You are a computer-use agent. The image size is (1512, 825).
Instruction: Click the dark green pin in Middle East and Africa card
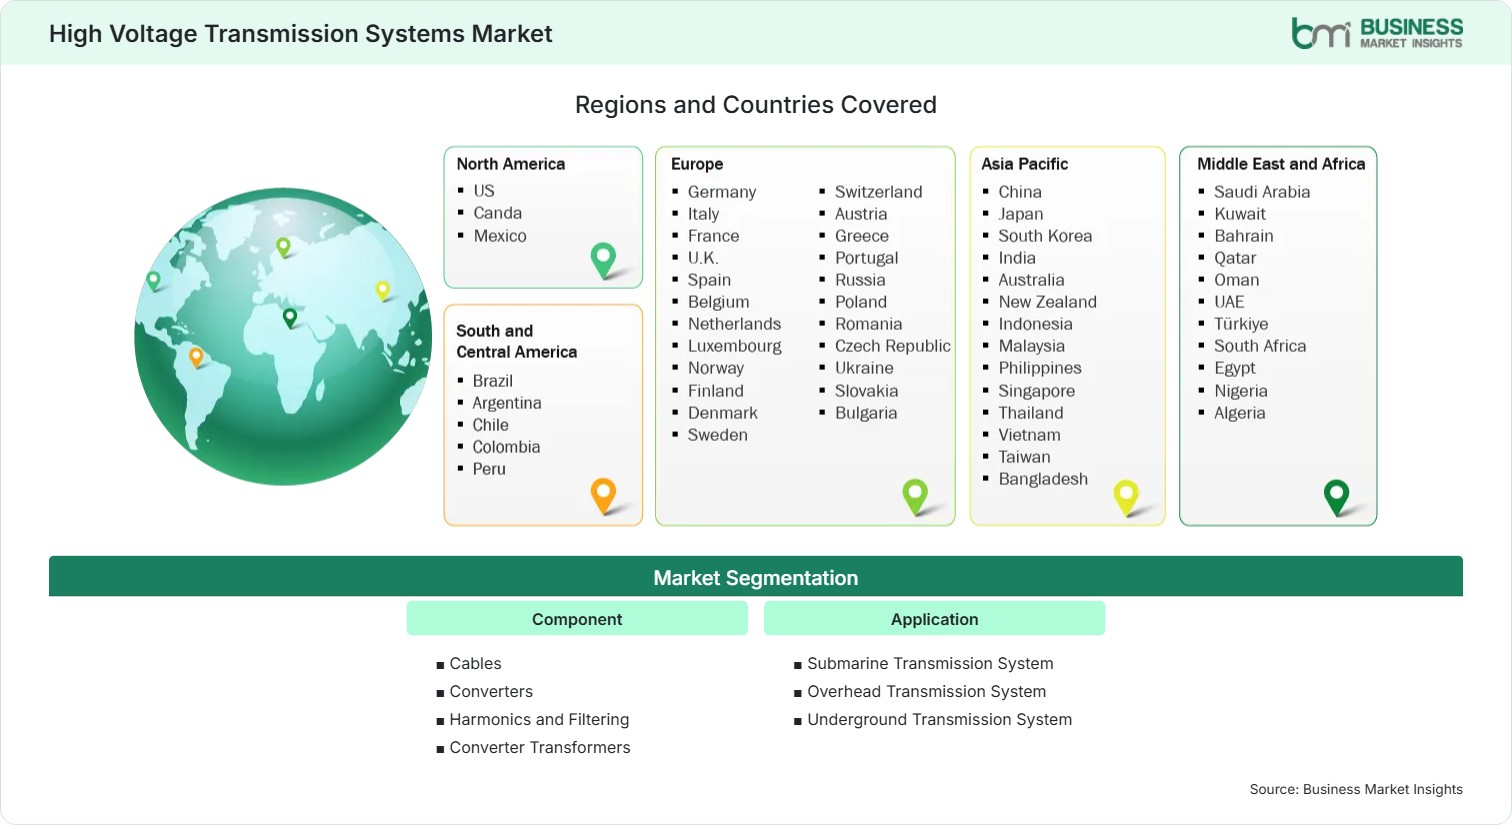click(1336, 497)
